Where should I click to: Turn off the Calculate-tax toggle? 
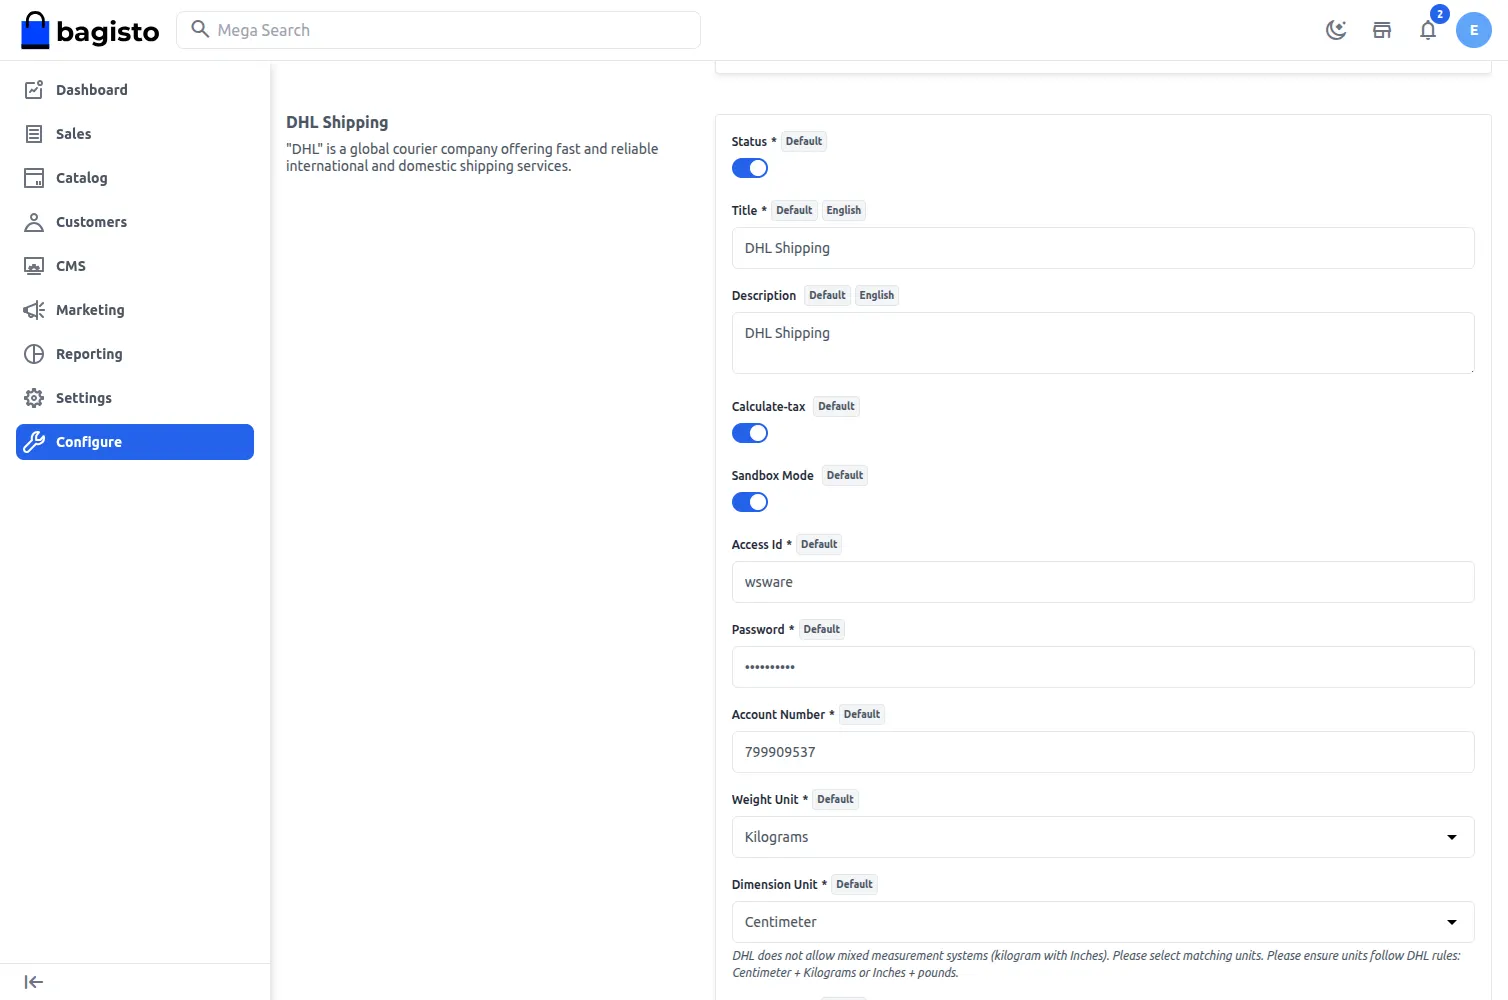coord(749,432)
